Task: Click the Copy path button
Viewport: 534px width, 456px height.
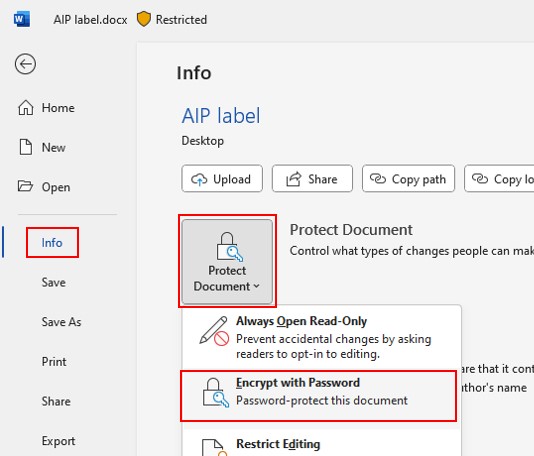Action: [x=408, y=179]
